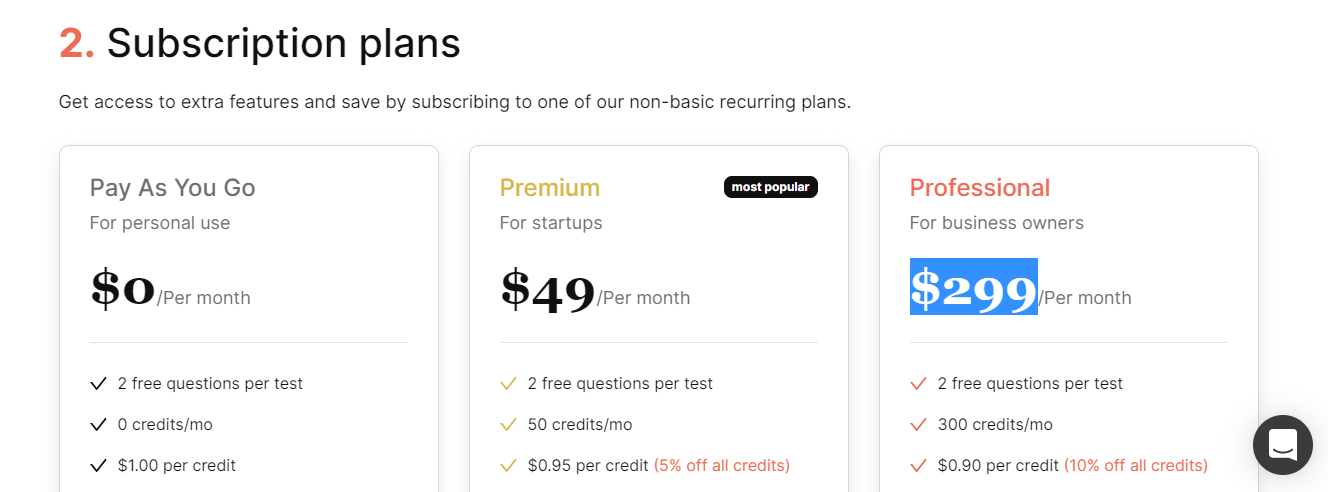Click the checkmark beside Pay As You Go free questions
1328x492 pixels.
tap(98, 384)
